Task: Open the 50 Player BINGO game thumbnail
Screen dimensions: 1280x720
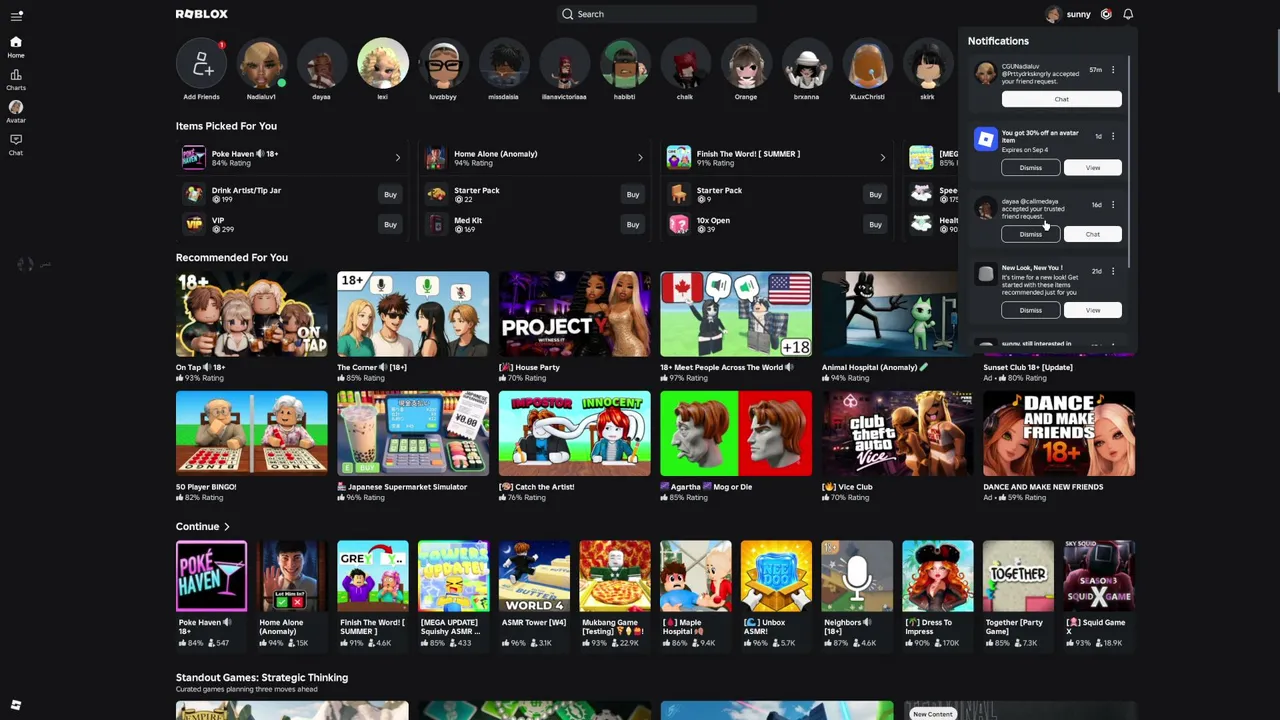Action: [251, 433]
